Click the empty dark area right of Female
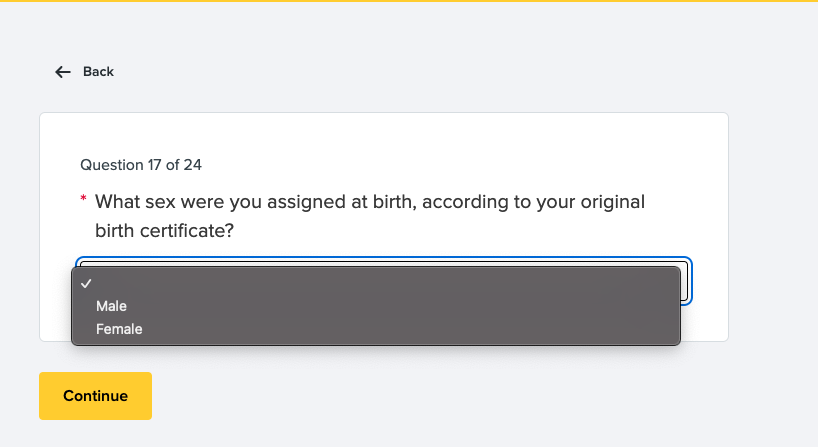 pos(400,328)
